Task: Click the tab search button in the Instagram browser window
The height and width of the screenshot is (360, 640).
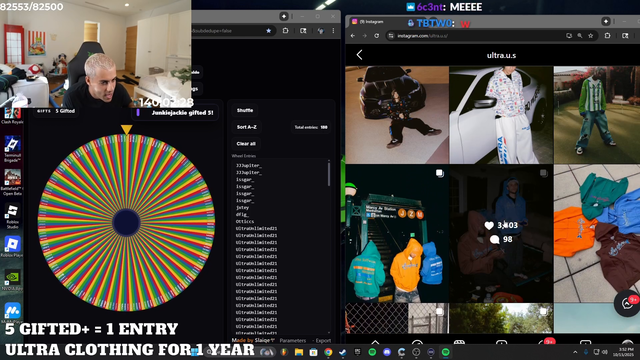Action: tap(606, 21)
